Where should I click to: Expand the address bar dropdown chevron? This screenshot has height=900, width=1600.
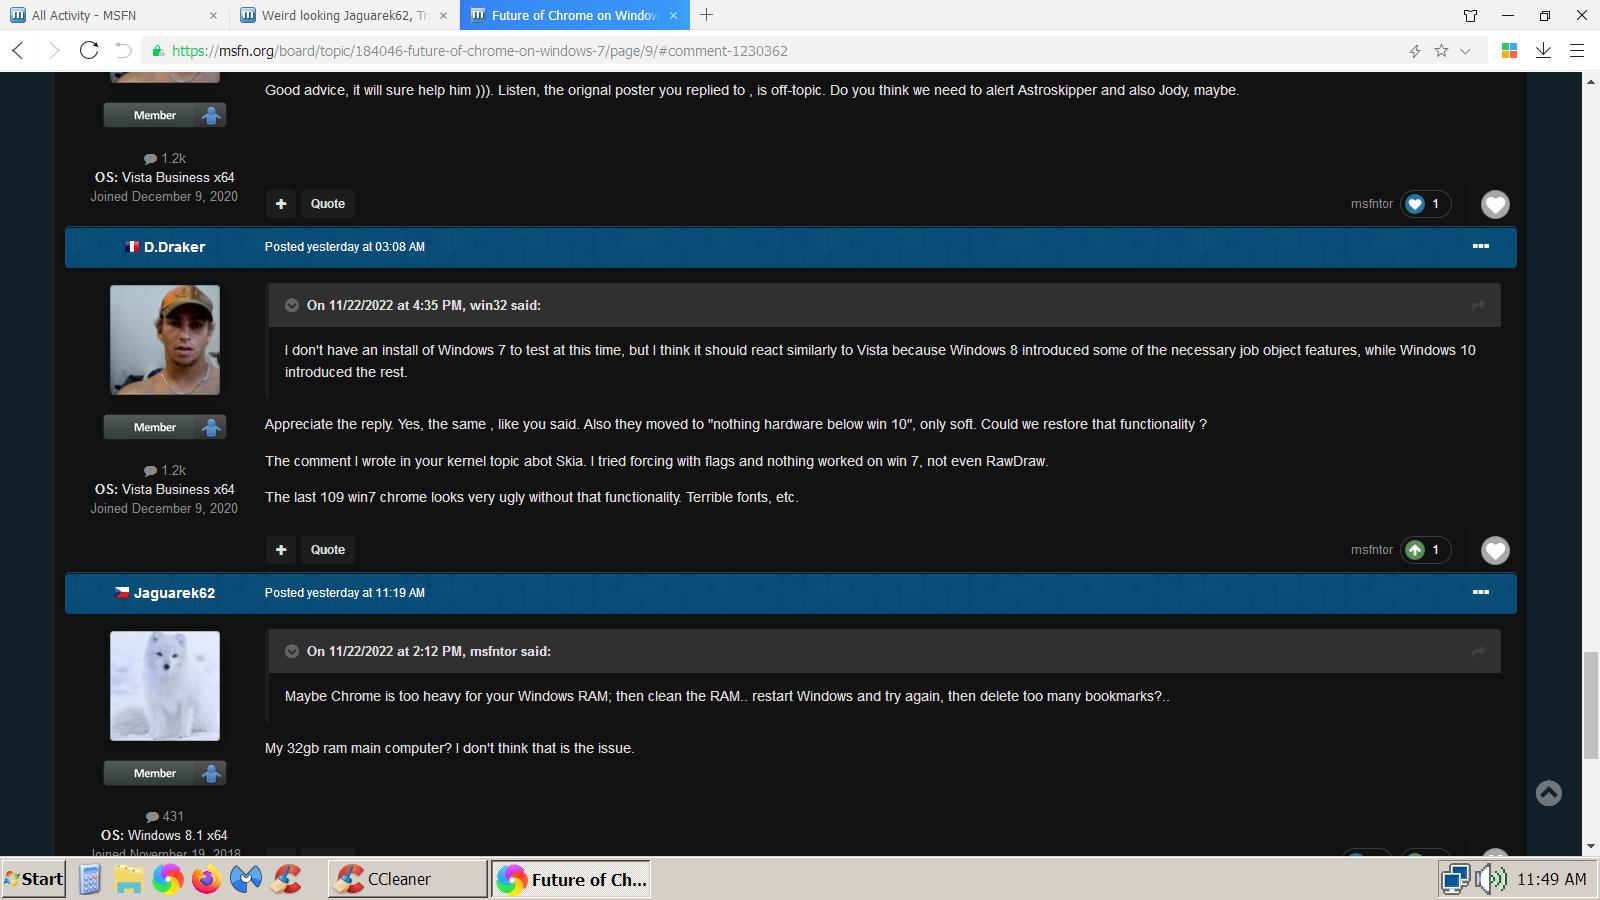tap(1465, 51)
